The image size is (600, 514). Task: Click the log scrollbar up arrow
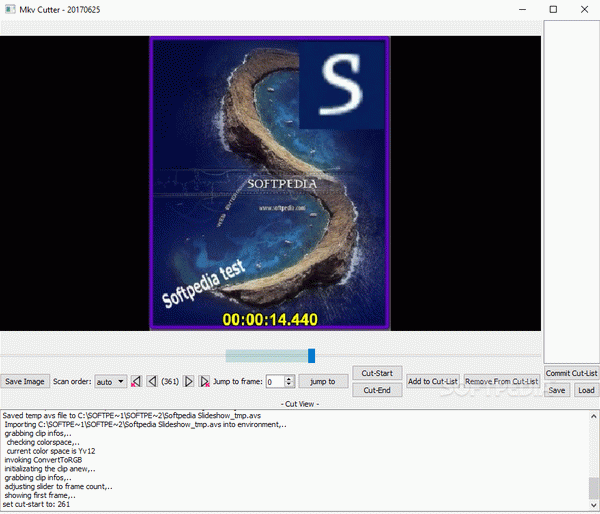tap(593, 416)
